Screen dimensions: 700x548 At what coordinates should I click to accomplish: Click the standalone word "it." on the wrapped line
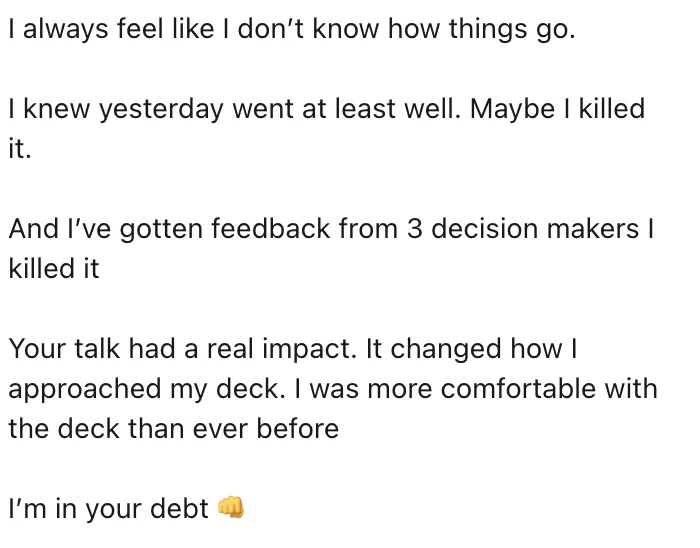point(21,148)
